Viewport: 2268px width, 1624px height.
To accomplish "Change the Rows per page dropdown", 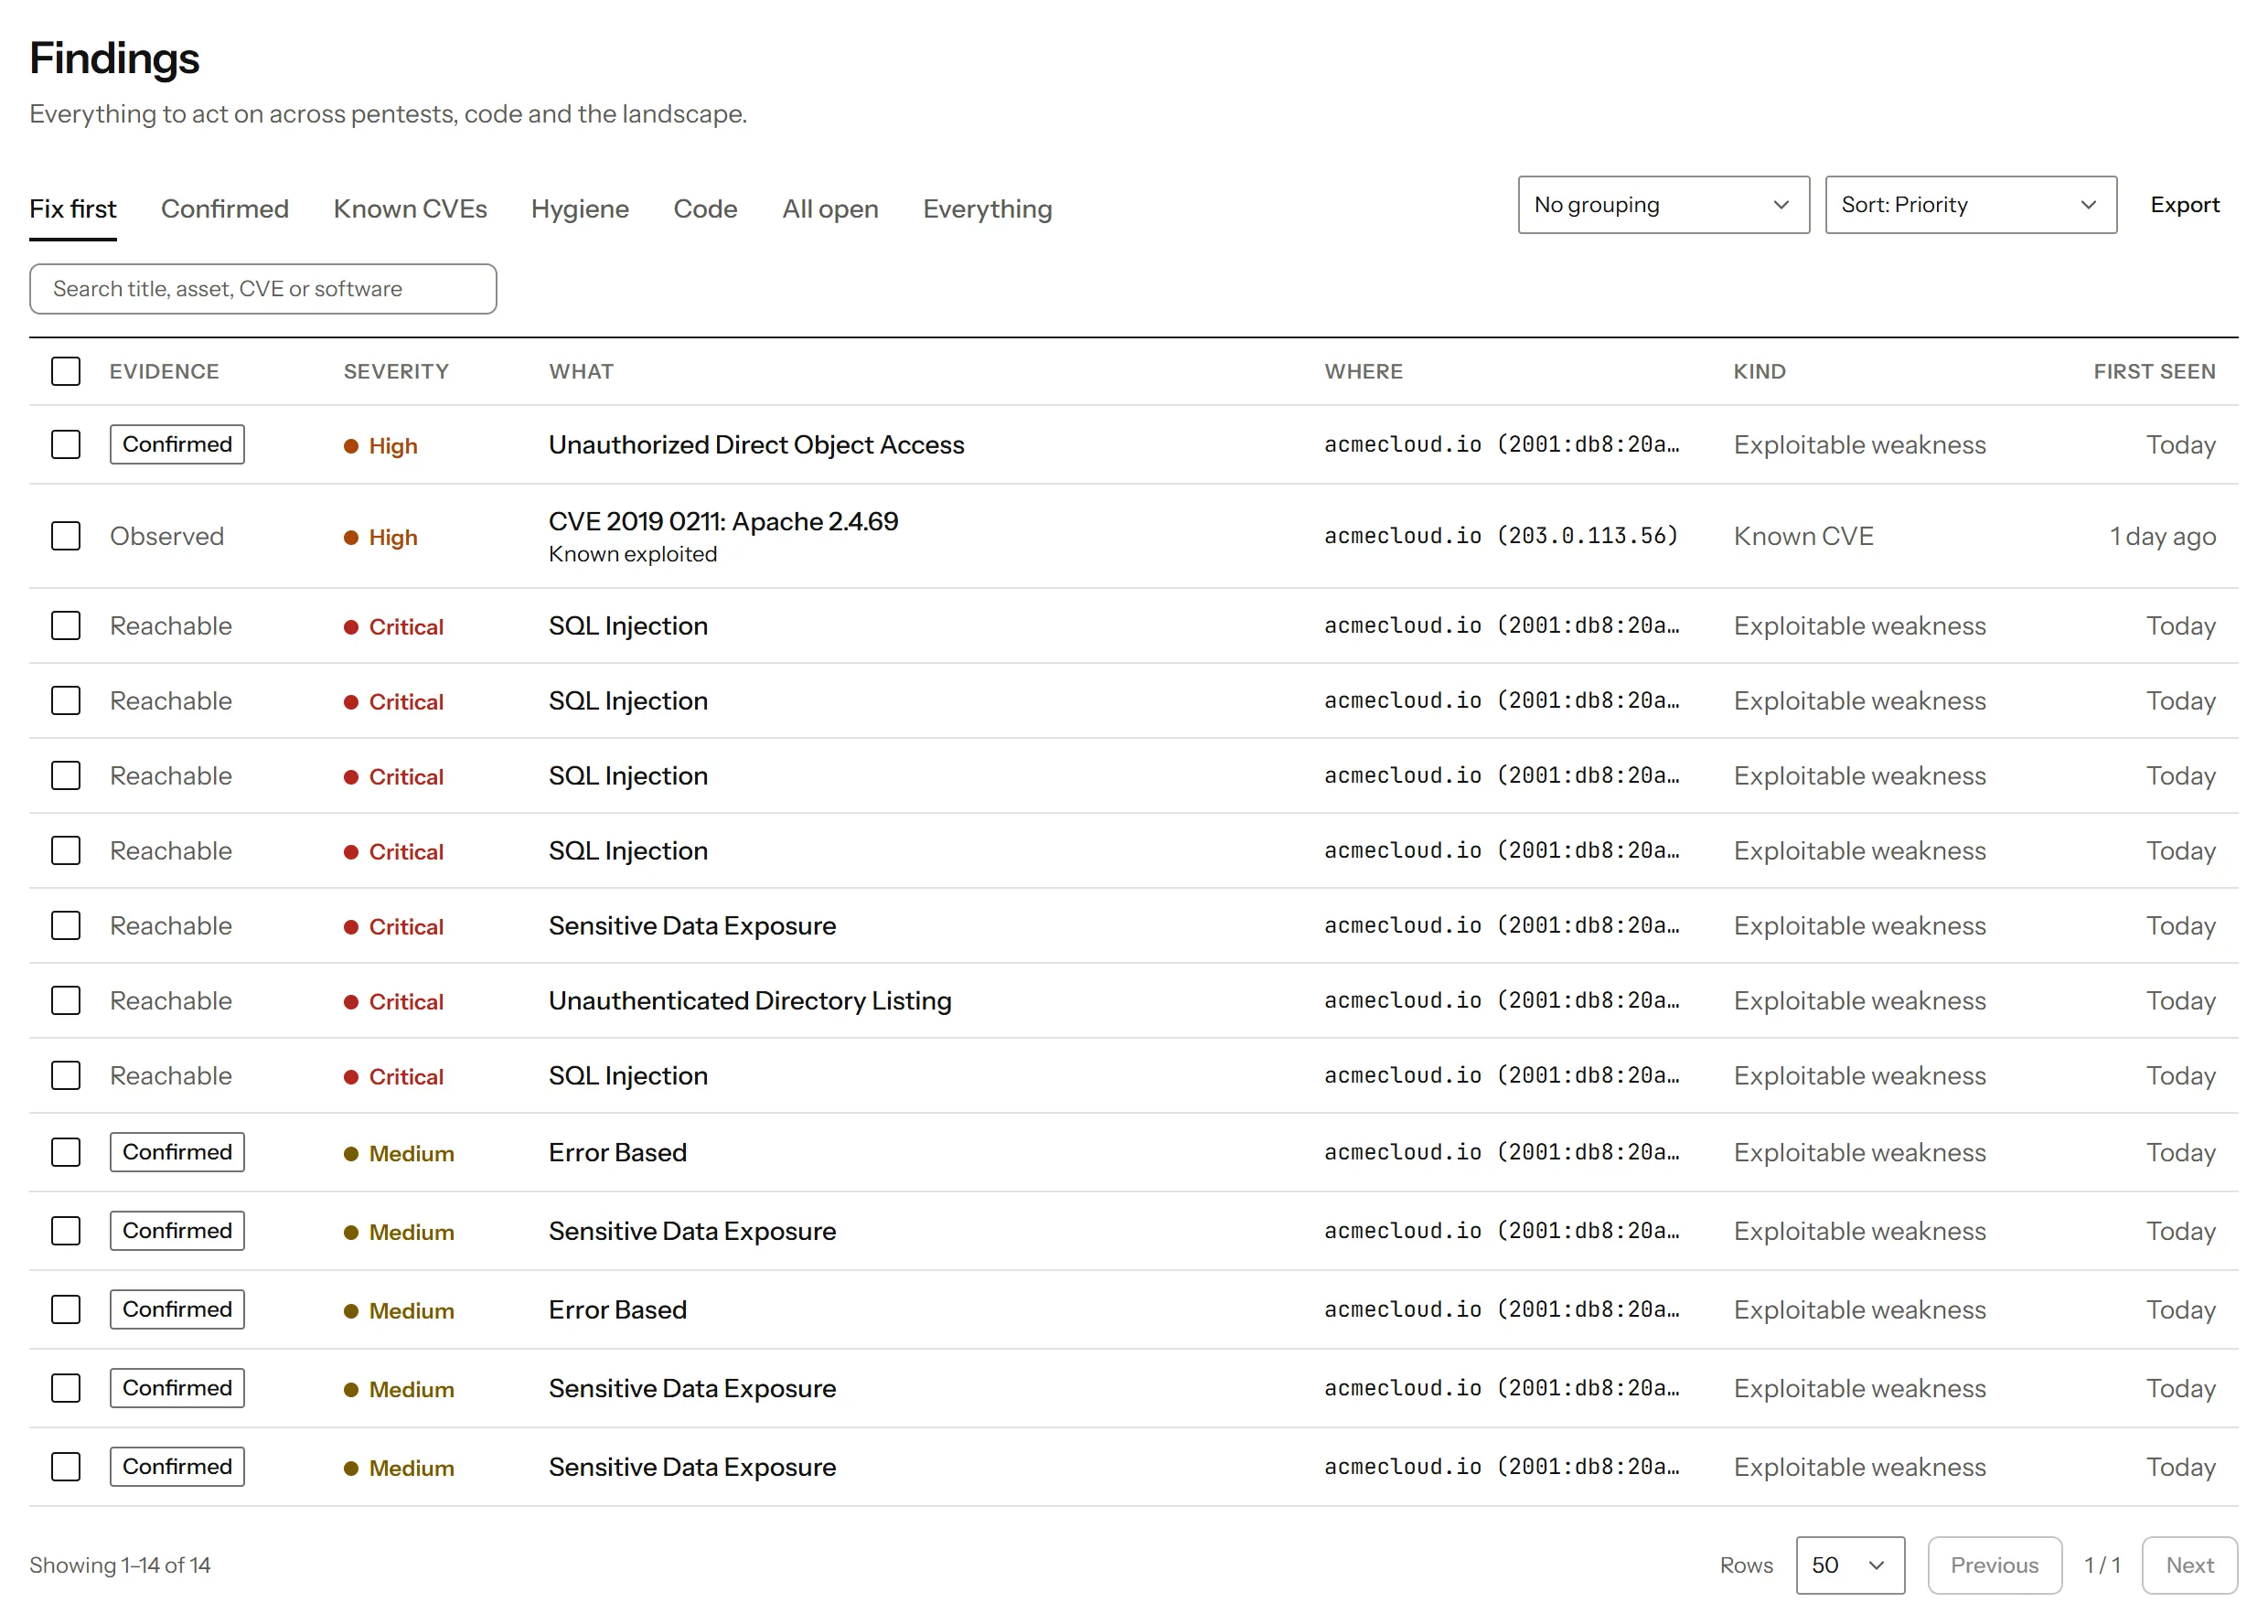I will coord(1849,1565).
